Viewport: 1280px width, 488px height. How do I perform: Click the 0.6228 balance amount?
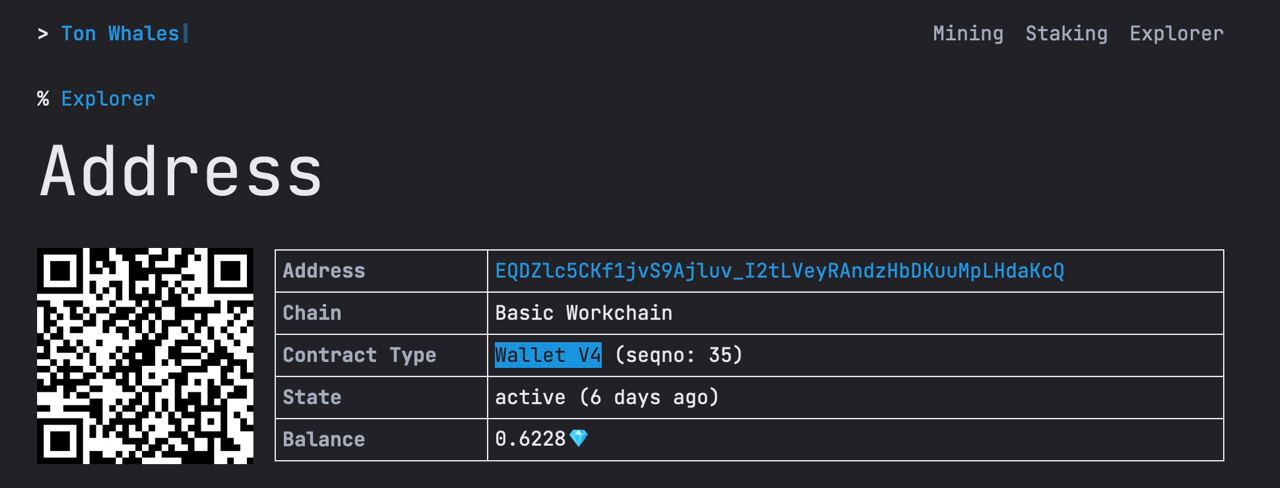(x=530, y=439)
